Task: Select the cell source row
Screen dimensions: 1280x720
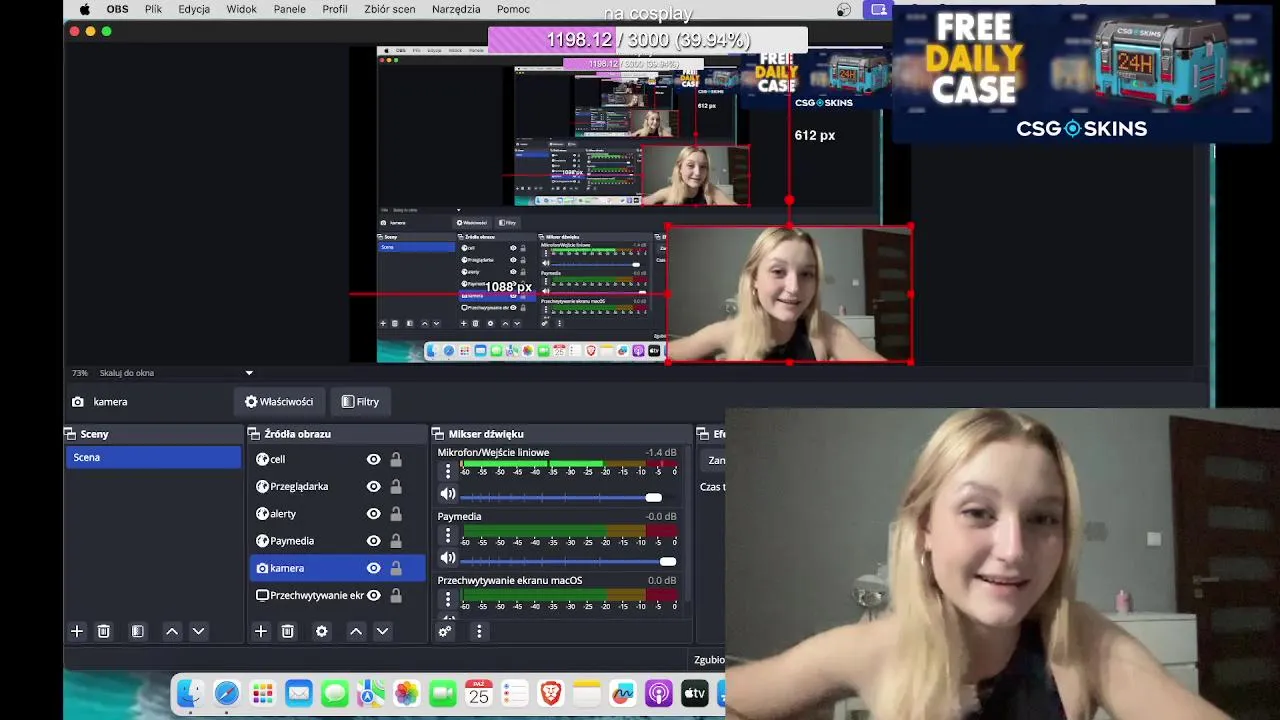Action: point(337,459)
